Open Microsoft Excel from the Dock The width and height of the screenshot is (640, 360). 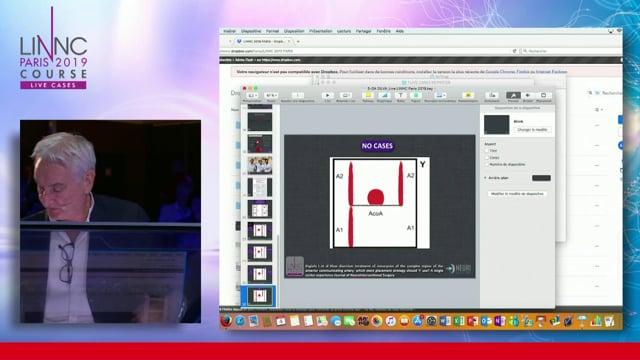[459, 321]
